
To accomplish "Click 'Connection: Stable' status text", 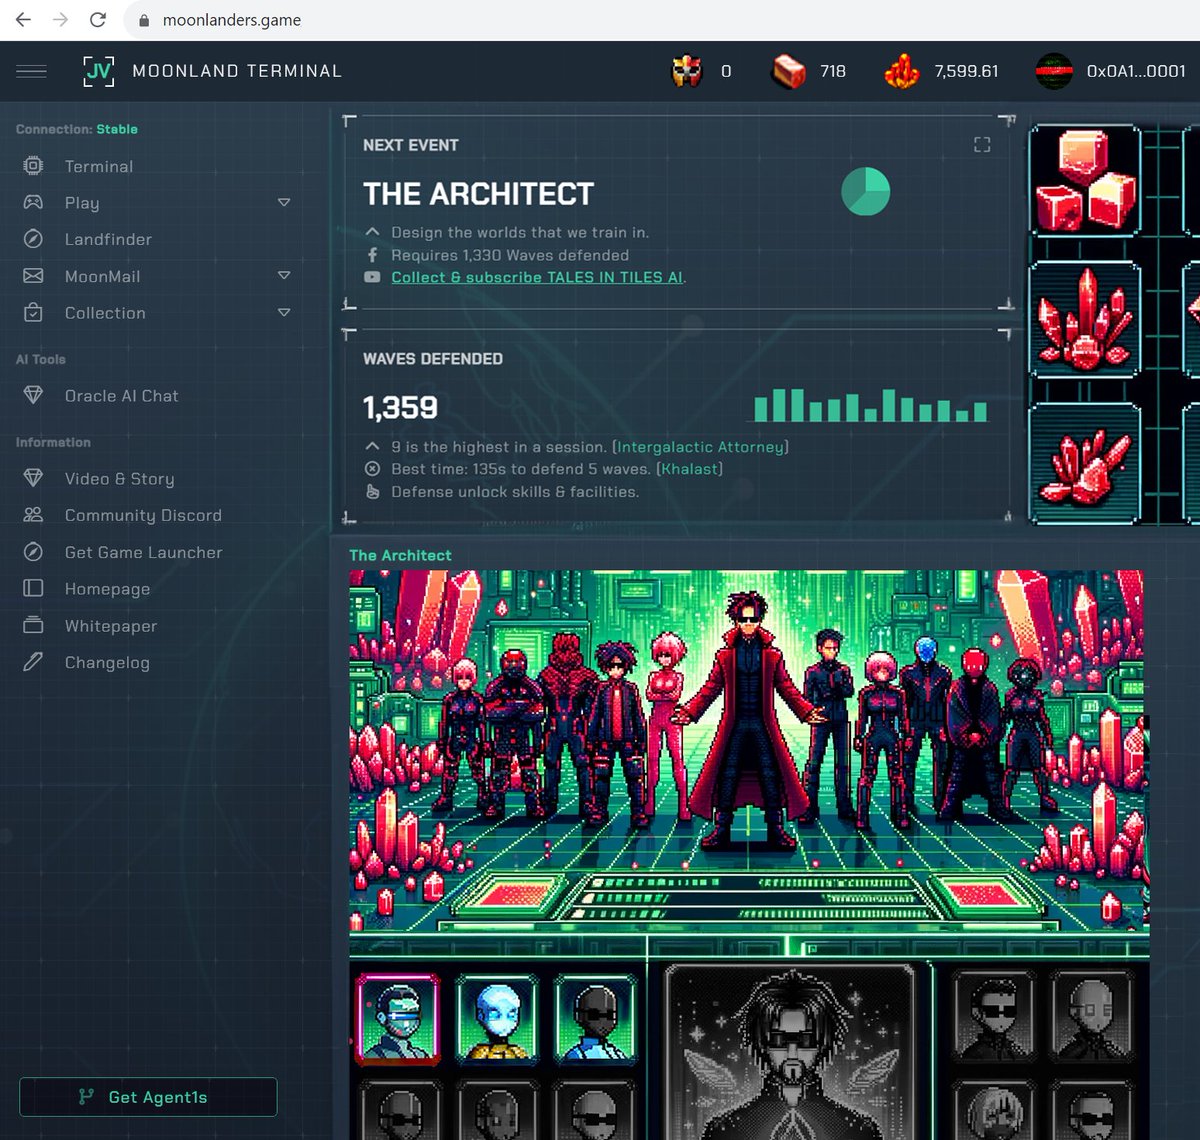I will point(77,129).
